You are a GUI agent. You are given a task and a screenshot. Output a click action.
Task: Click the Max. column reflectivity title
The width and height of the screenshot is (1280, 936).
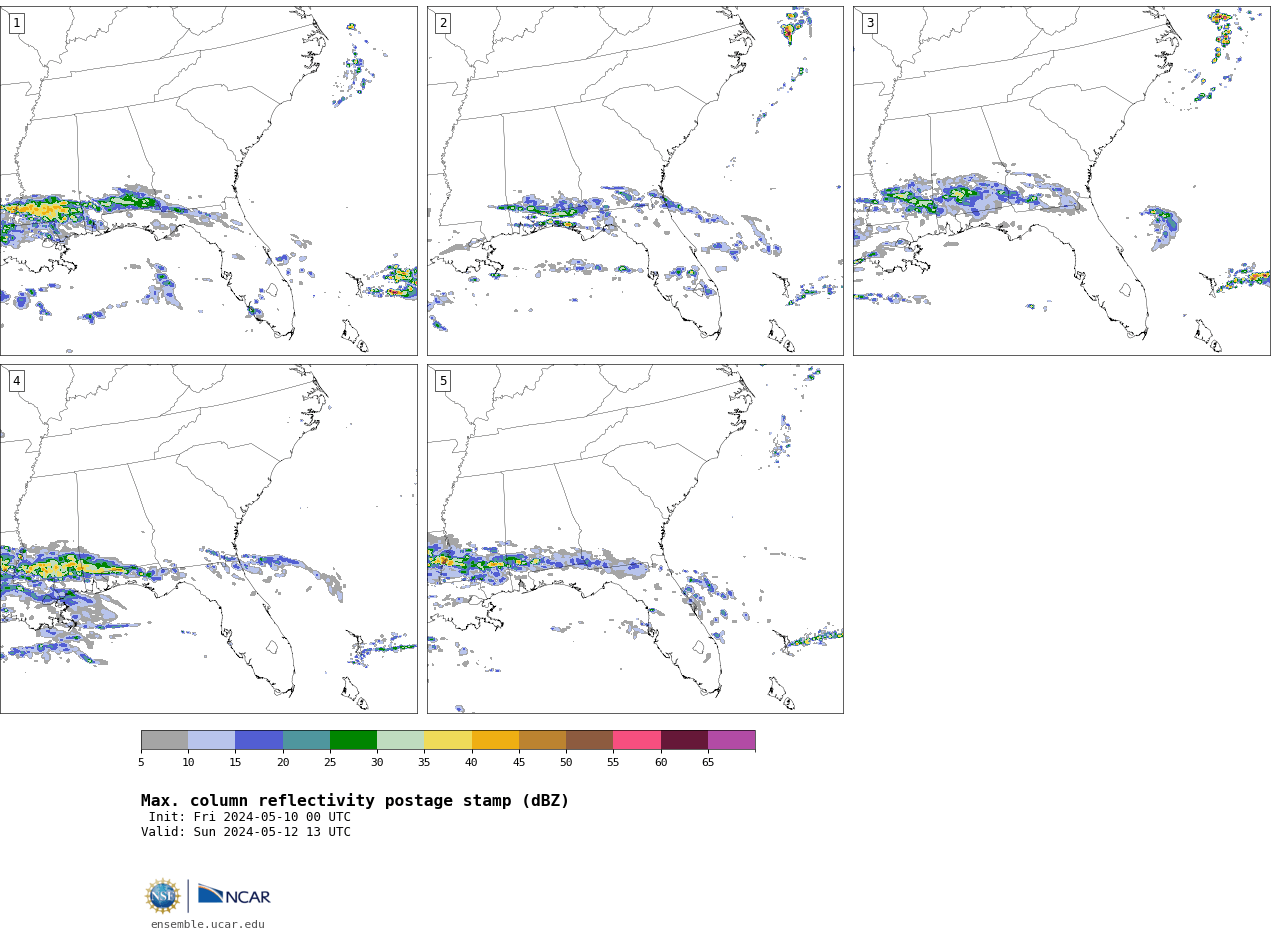click(x=355, y=801)
